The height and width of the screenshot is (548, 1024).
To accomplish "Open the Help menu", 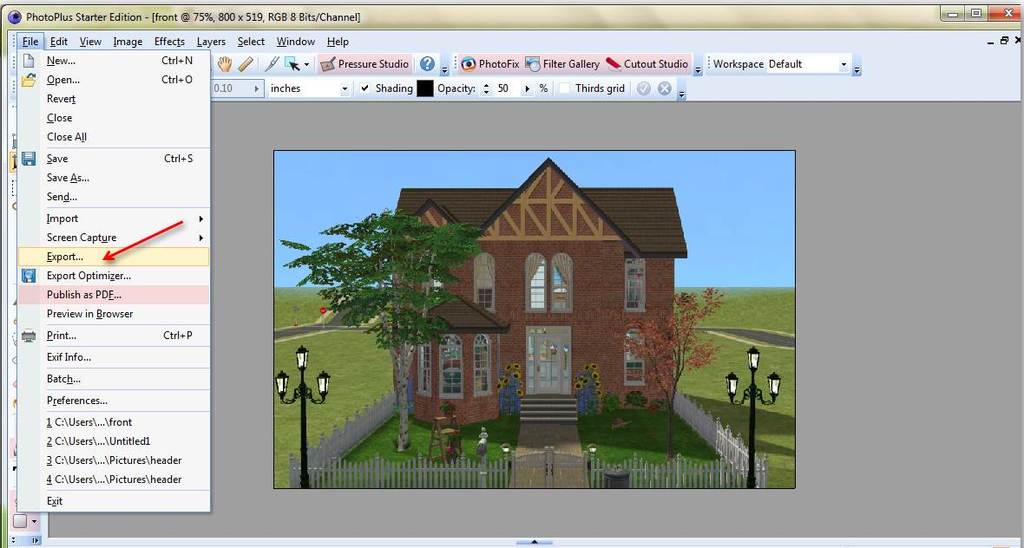I will click(x=338, y=41).
